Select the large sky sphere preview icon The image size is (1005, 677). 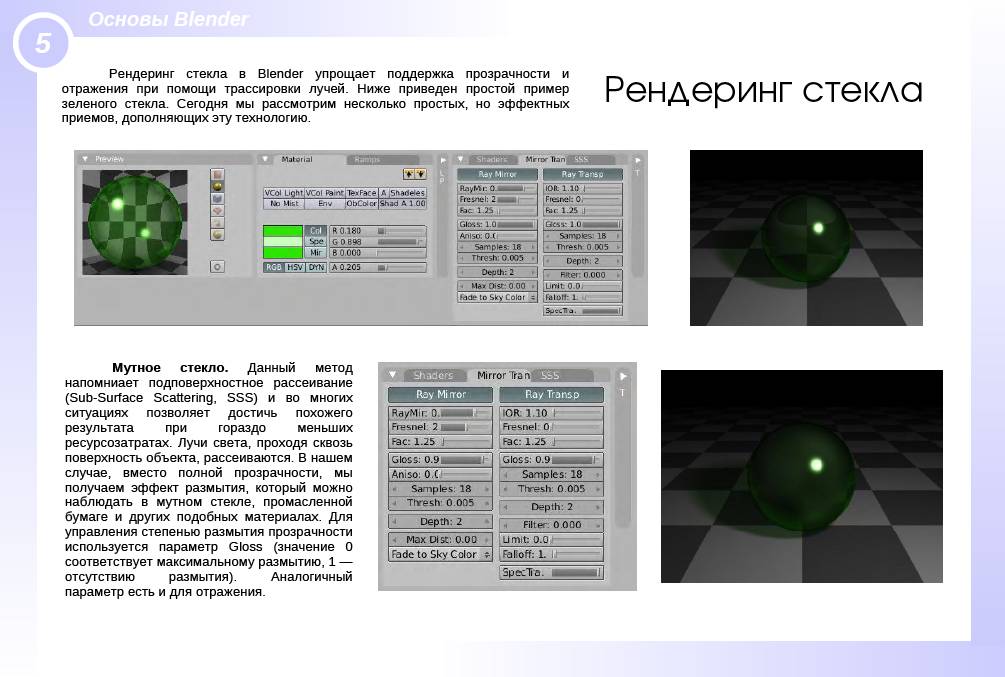(x=217, y=235)
